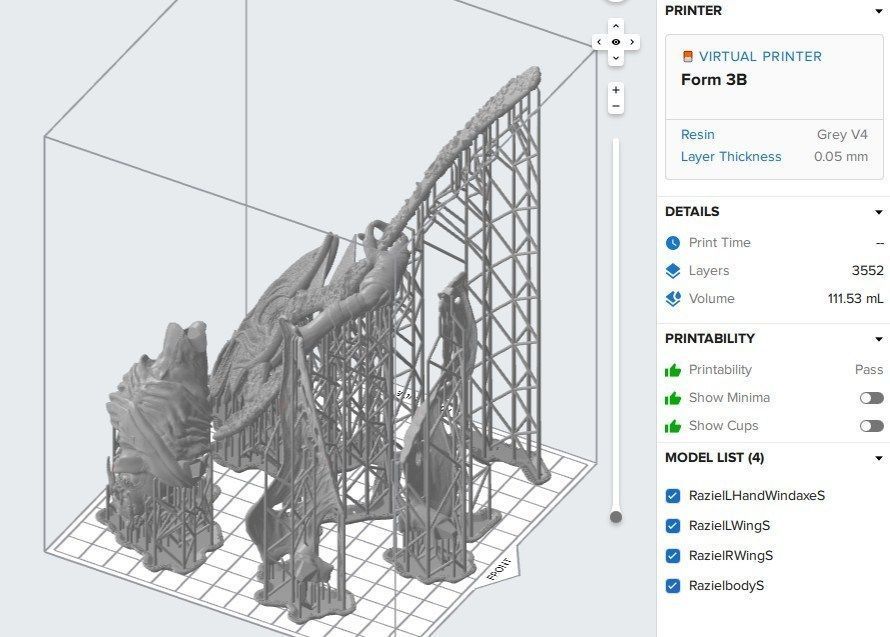
Task: Click the FRONT label on build platform
Action: pyautogui.click(x=499, y=569)
